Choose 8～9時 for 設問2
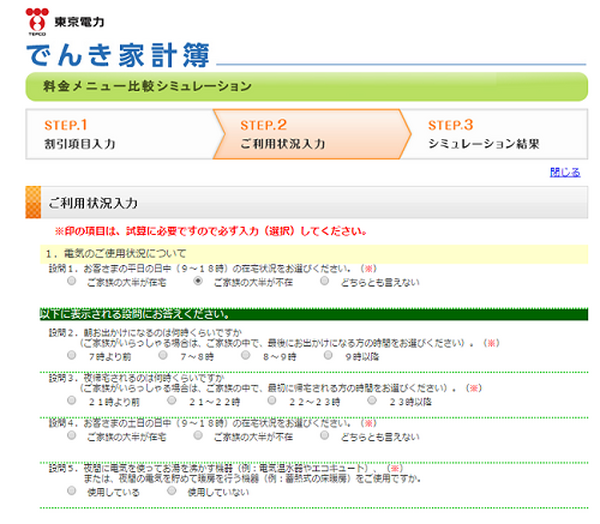This screenshot has width=600, height=524. pos(246,355)
